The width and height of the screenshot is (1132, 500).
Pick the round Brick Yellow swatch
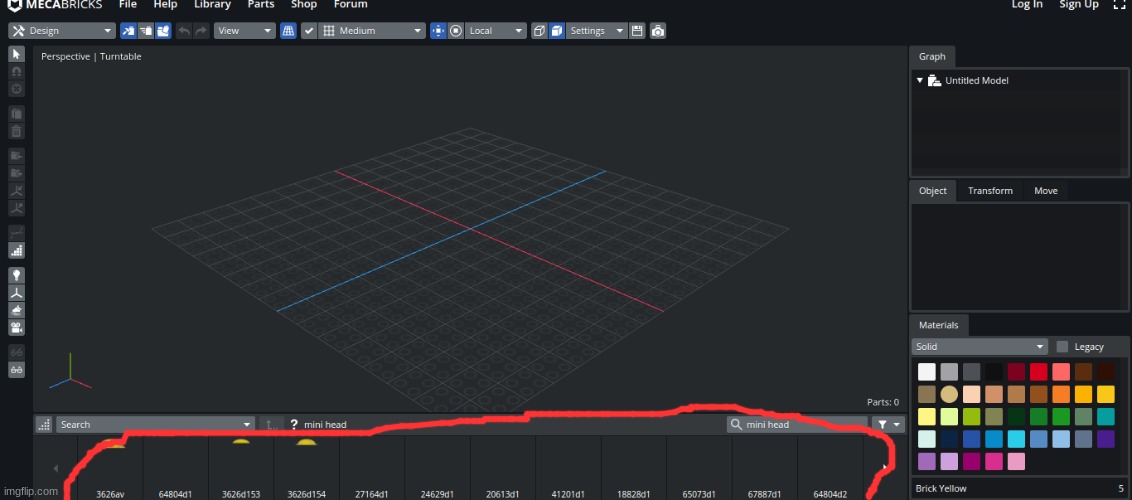tap(949, 394)
